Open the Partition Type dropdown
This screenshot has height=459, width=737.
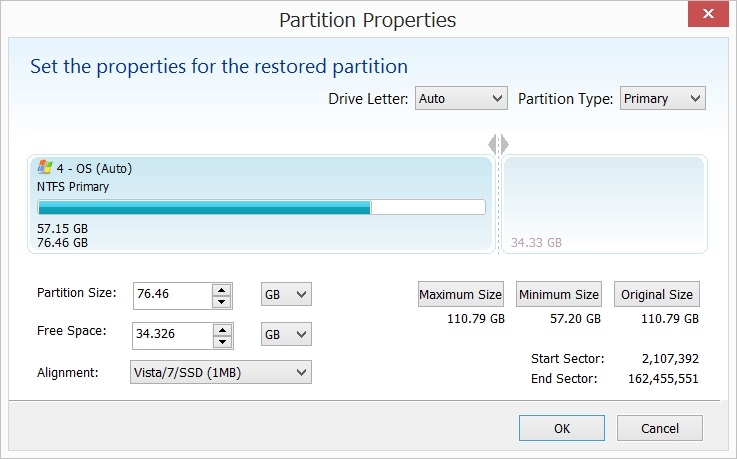(663, 99)
